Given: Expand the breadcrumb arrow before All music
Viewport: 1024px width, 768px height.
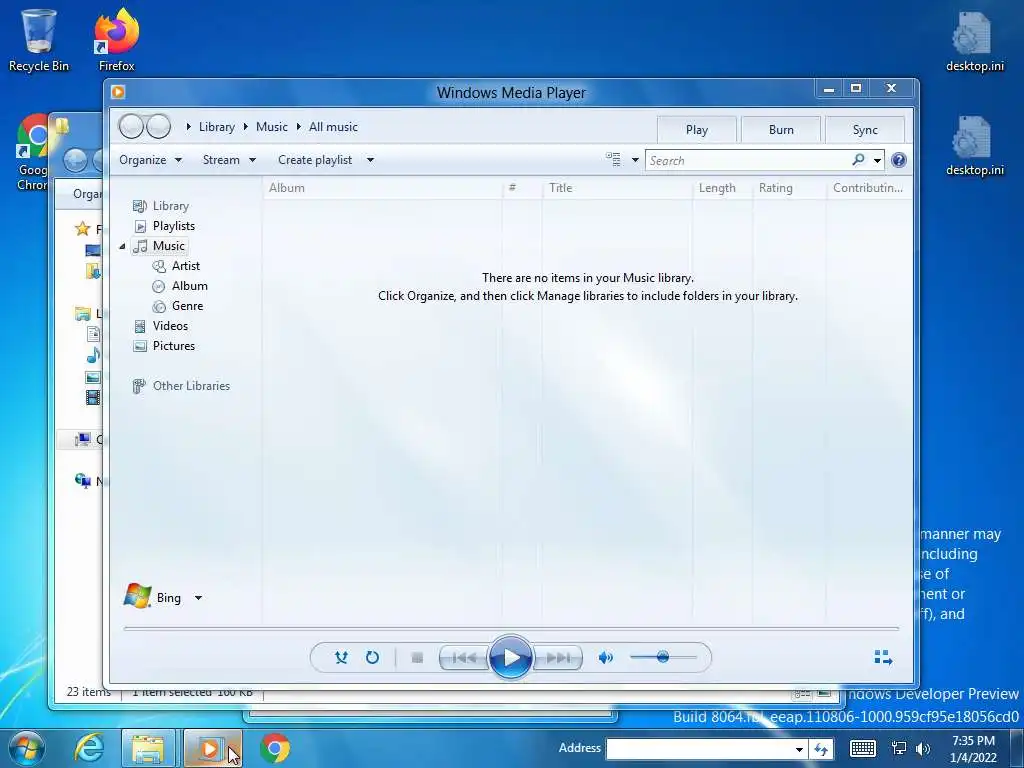Looking at the screenshot, I should pos(298,127).
